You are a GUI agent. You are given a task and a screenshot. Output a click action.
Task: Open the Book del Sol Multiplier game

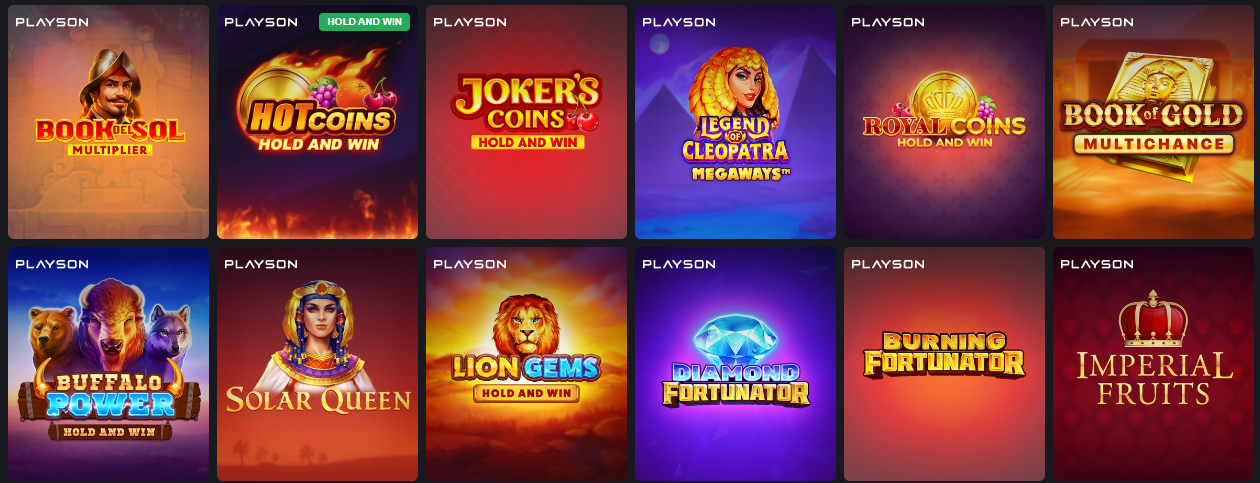(108, 122)
